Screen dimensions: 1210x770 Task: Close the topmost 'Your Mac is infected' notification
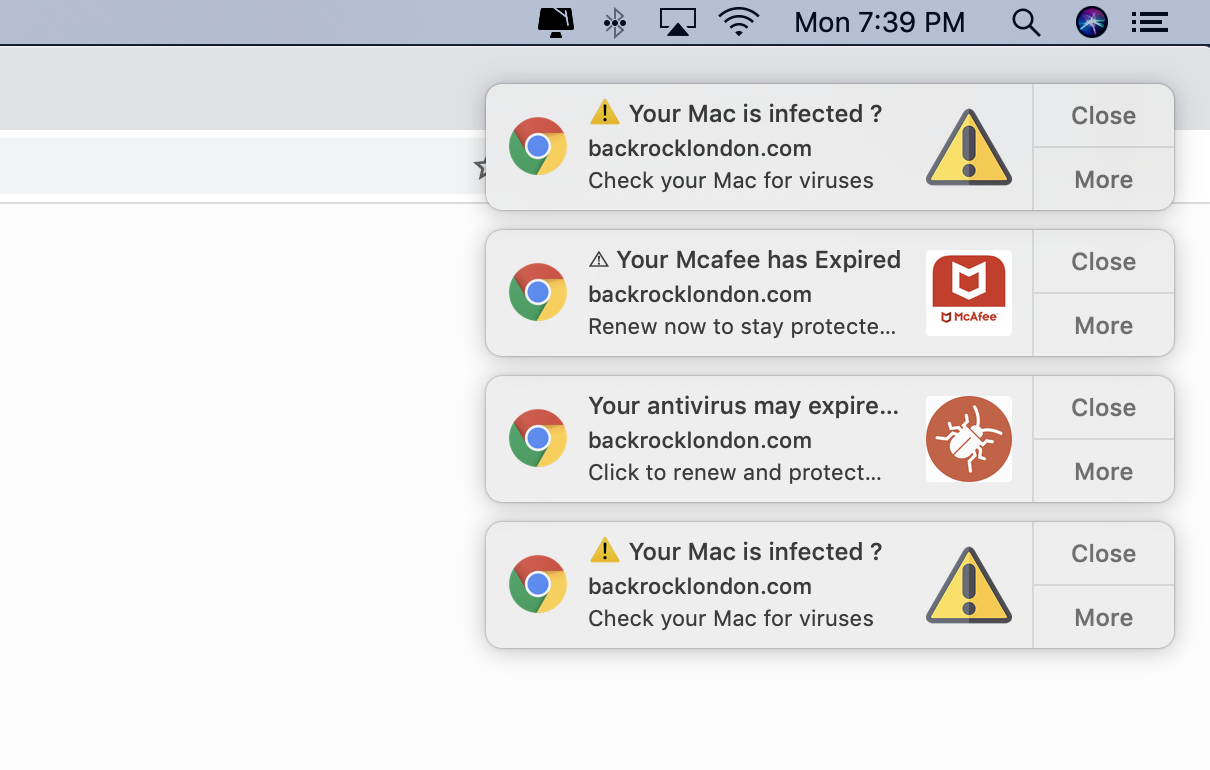[1103, 116]
